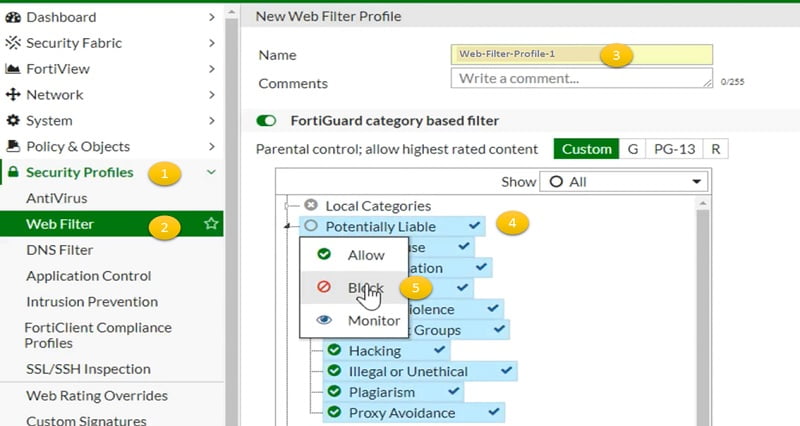Click the Policy & Objects icon
This screenshot has height=426, width=800.
pos(13,146)
